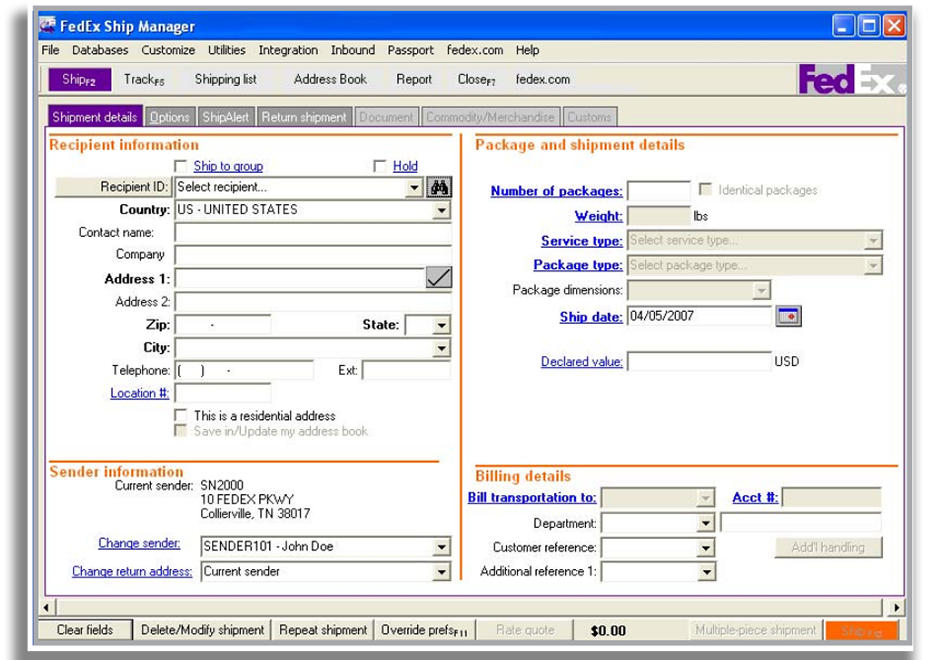Toggle the Identical packages checkbox
This screenshot has width=941, height=660.
click(706, 190)
